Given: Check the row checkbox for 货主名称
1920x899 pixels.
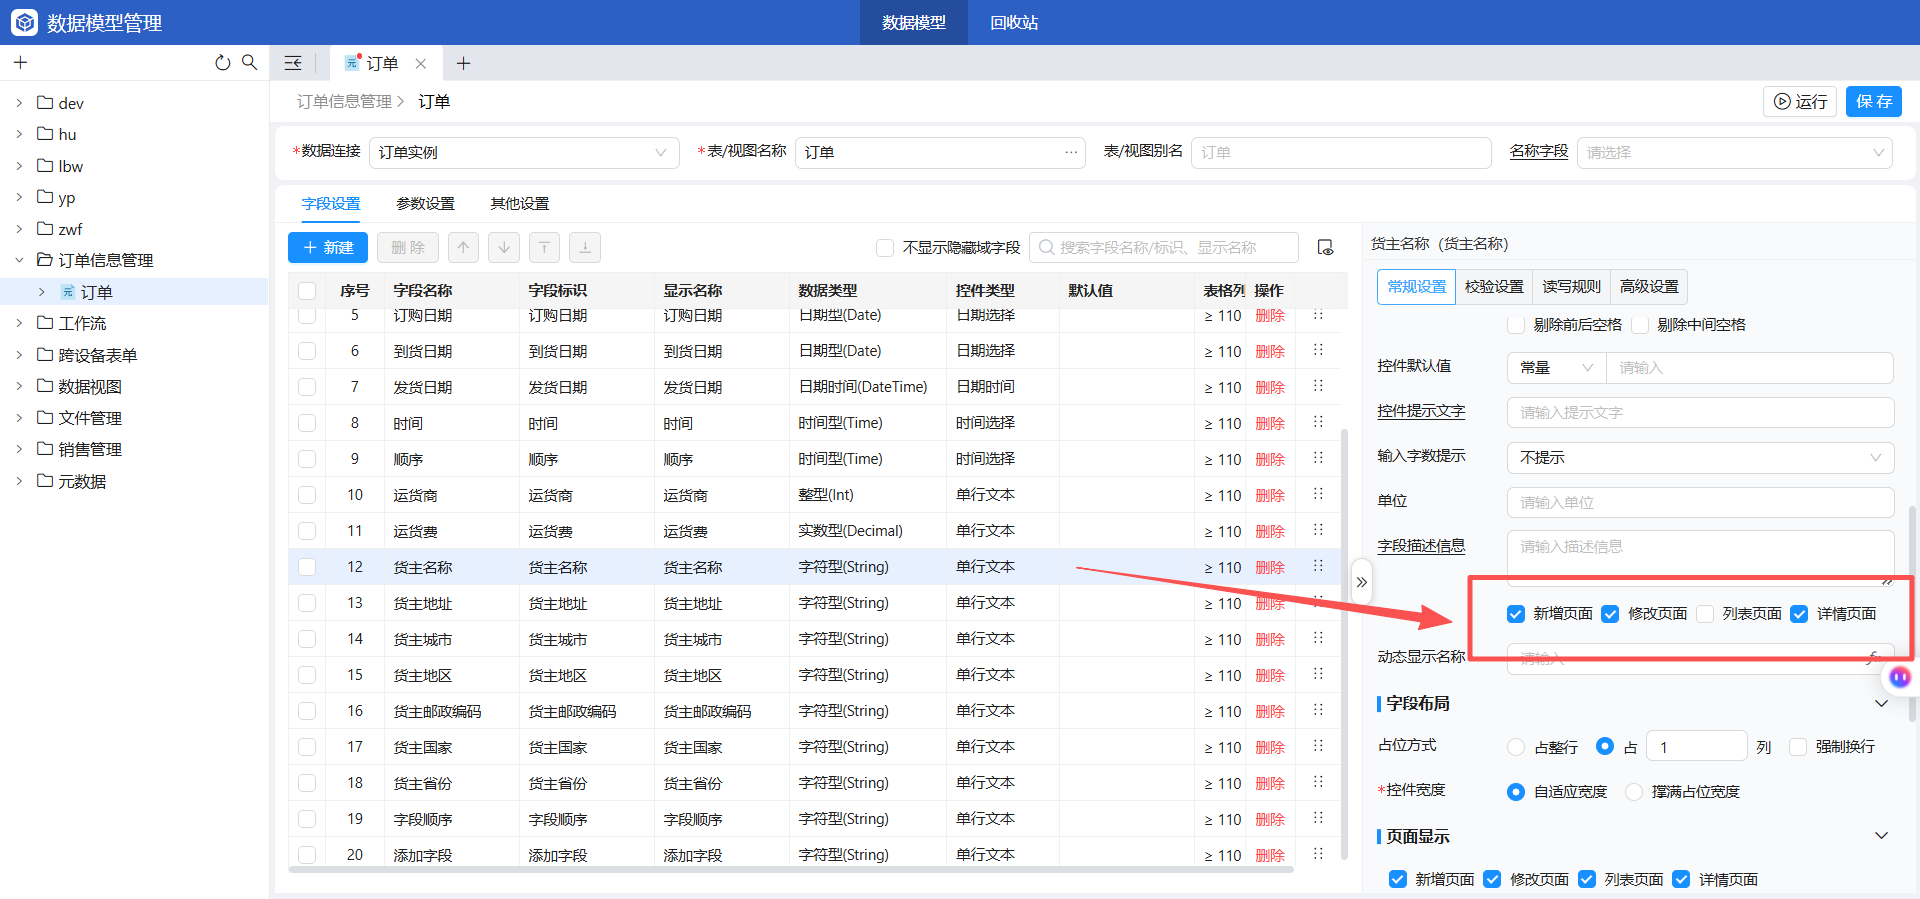Looking at the screenshot, I should pyautogui.click(x=307, y=567).
